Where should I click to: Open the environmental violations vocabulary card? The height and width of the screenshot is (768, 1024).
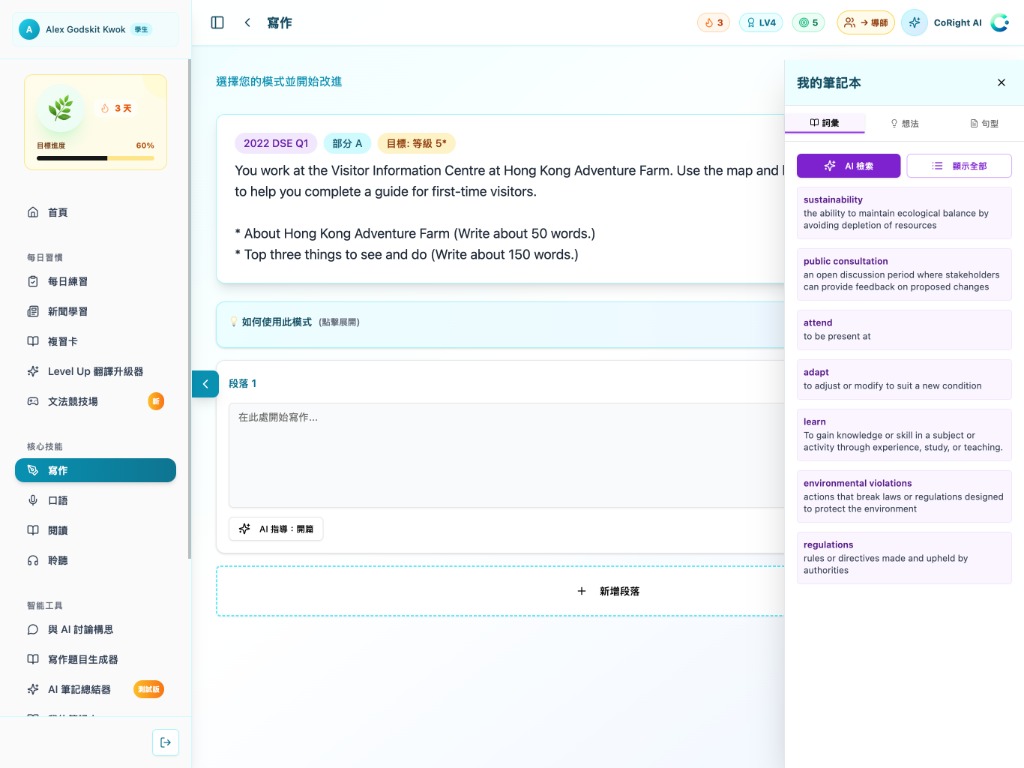tap(904, 496)
